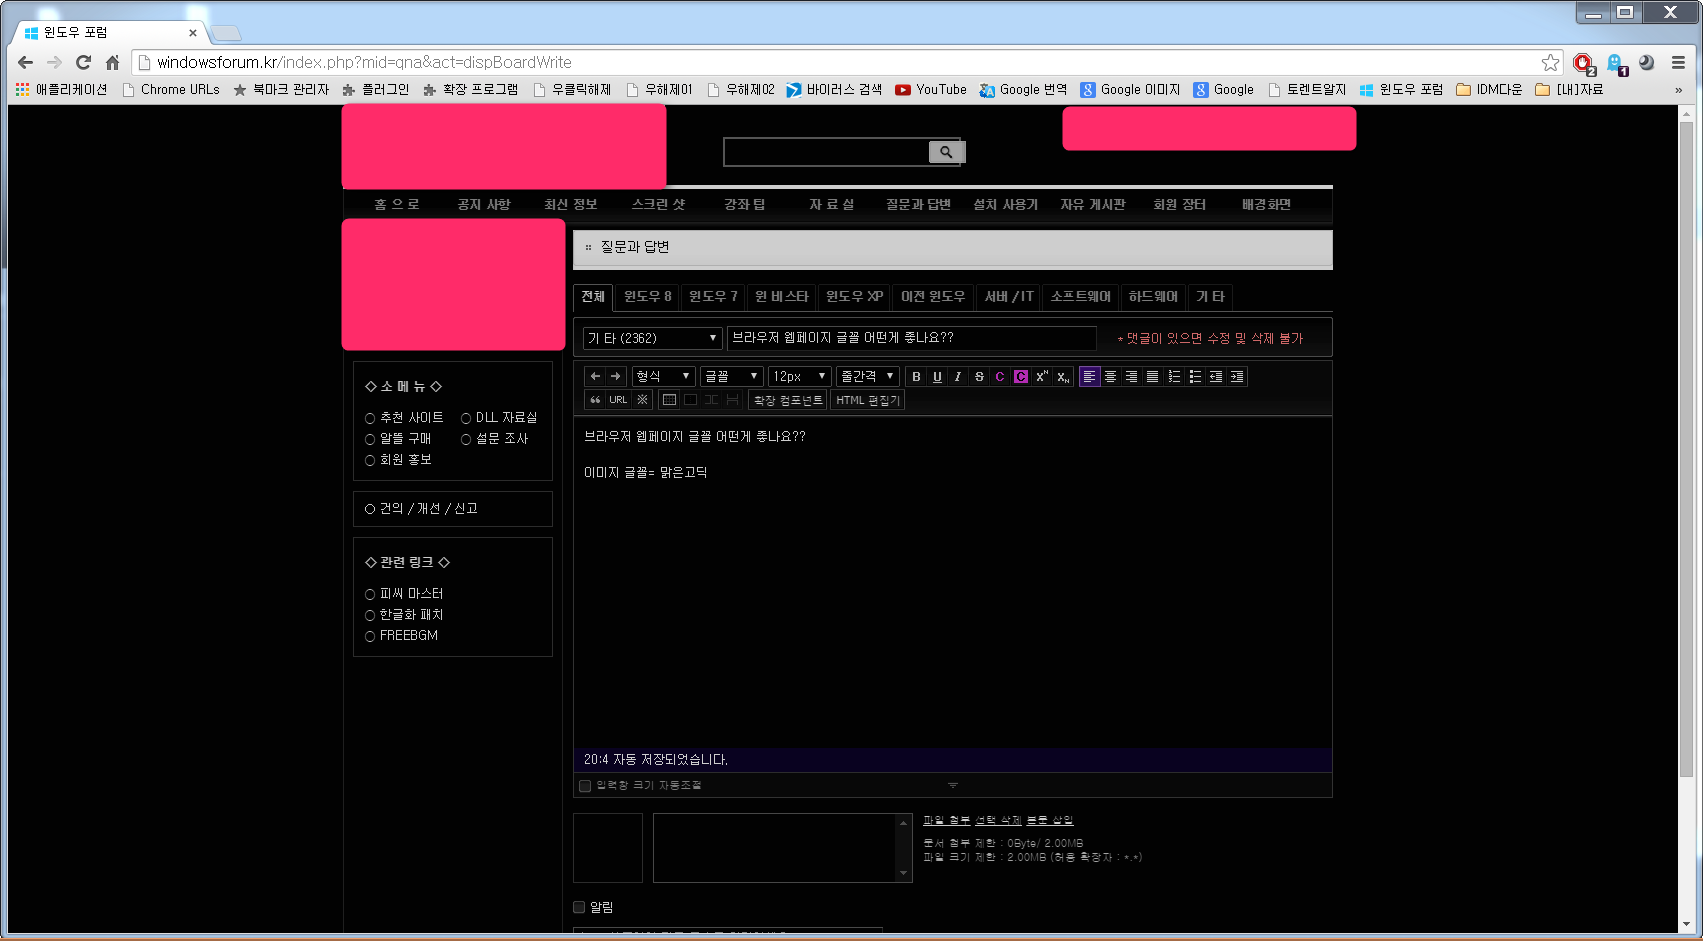This screenshot has width=1703, height=941.
Task: Insert a bulleted list
Action: click(x=1195, y=377)
